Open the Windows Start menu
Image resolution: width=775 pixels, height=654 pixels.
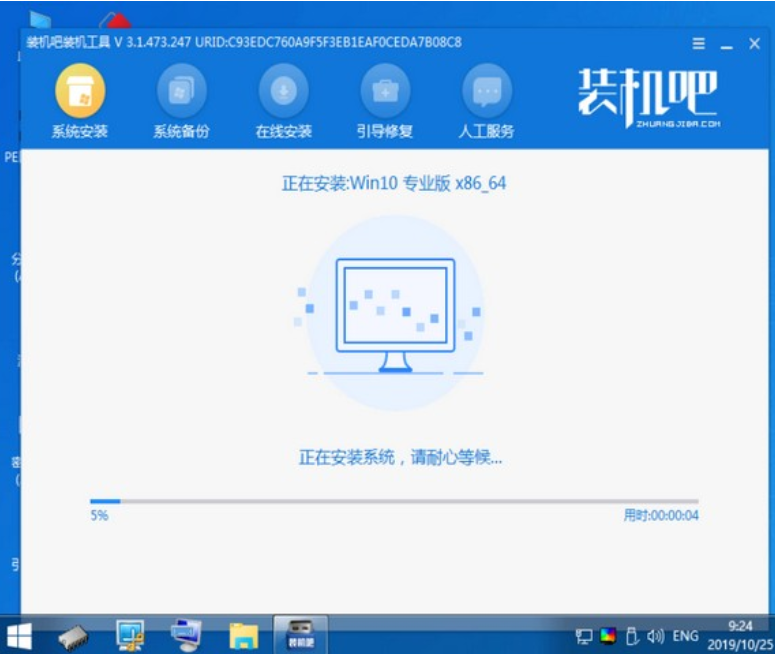[18, 635]
